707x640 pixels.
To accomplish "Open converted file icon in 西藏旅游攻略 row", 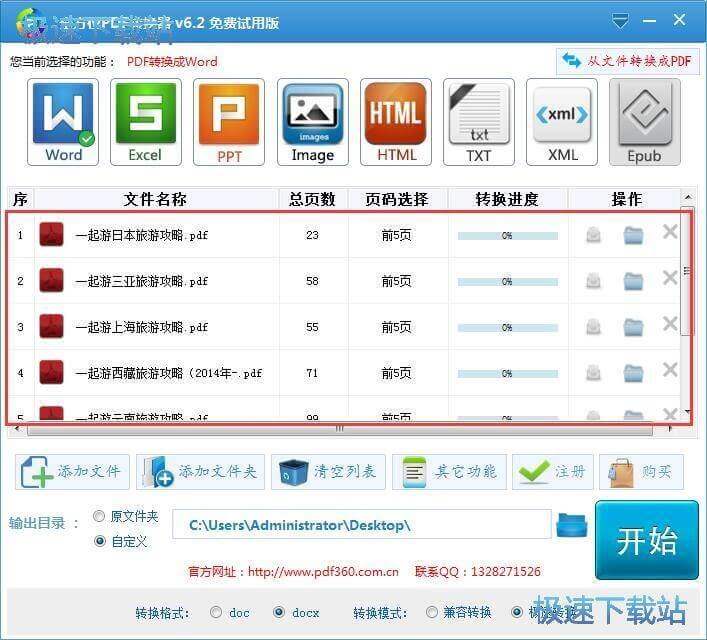I will tap(593, 373).
